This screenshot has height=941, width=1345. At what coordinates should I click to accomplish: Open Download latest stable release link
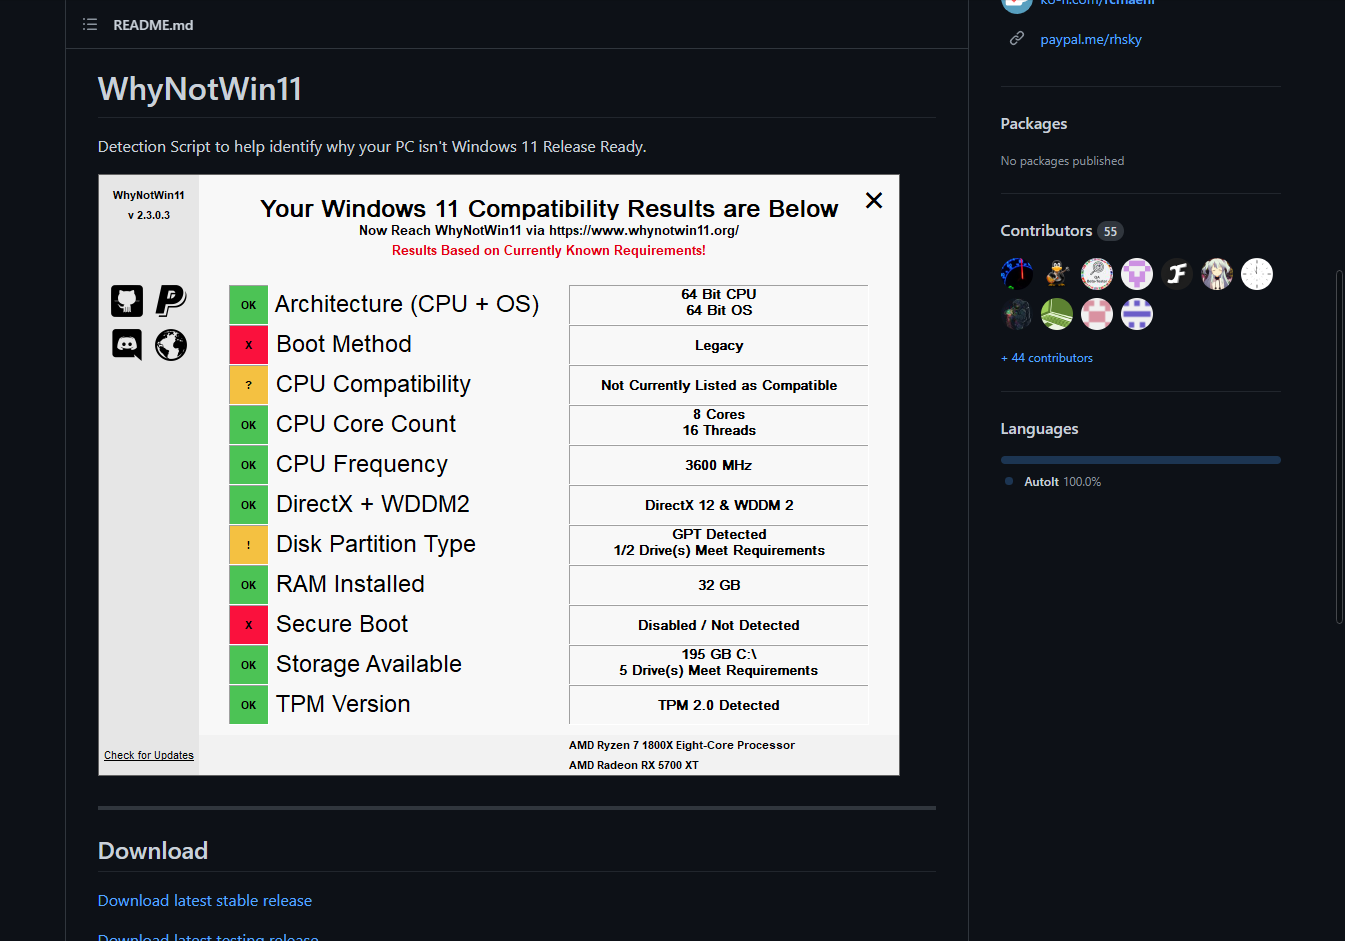click(x=205, y=901)
